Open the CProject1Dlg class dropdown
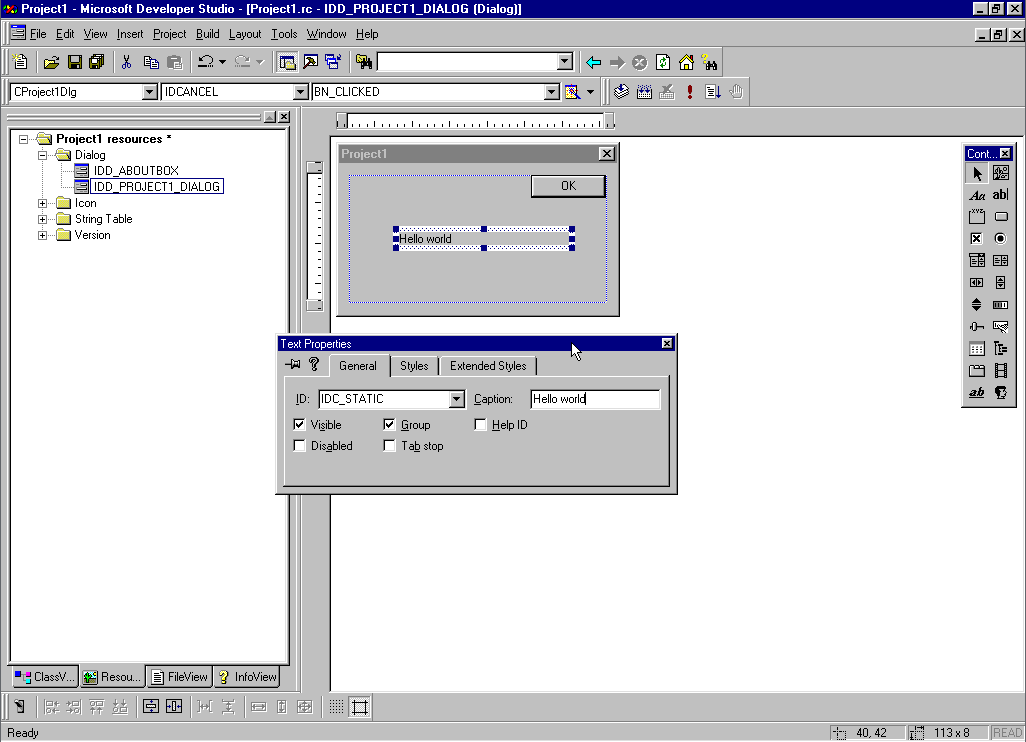The height and width of the screenshot is (742, 1026). click(x=149, y=92)
